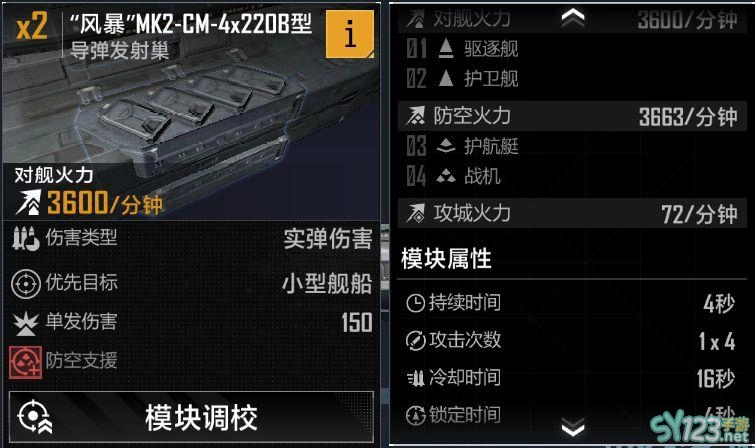Click the 持续时间 duration clock icon
755x448 pixels.
(415, 303)
